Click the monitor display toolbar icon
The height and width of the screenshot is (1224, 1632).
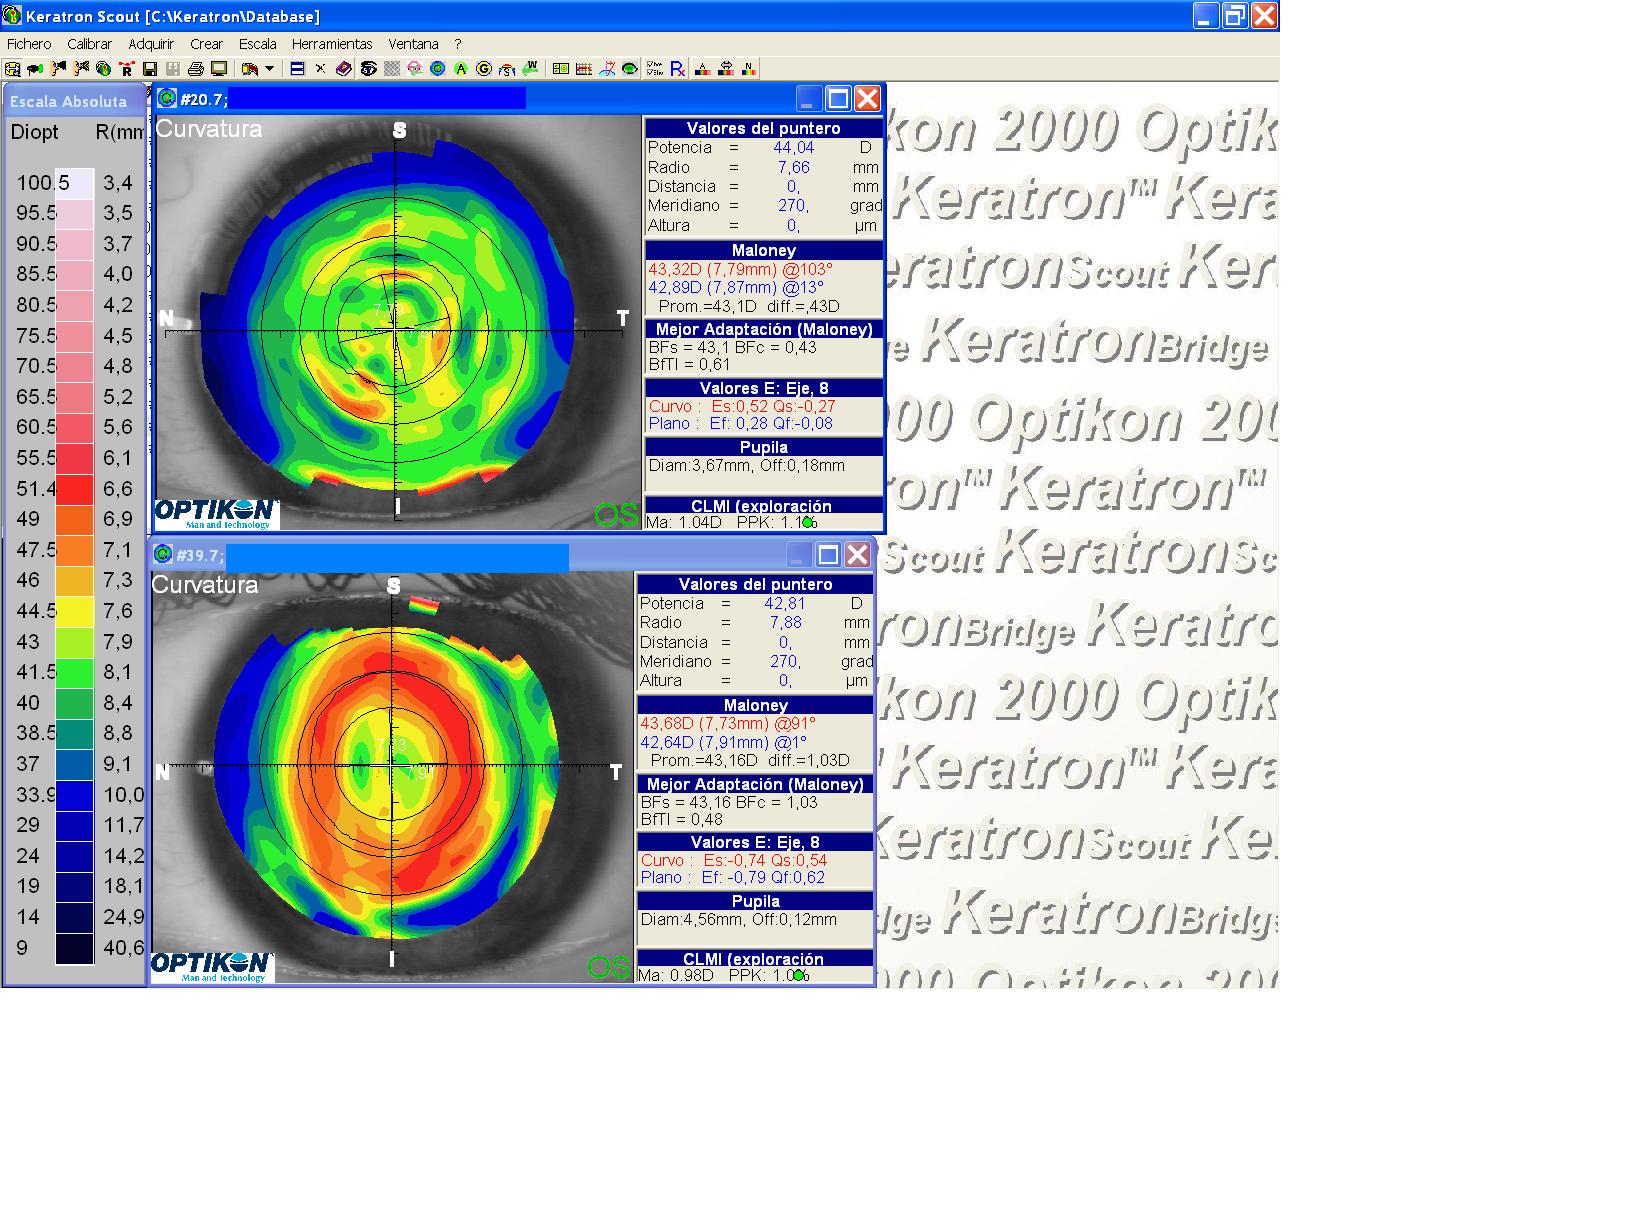coord(219,69)
